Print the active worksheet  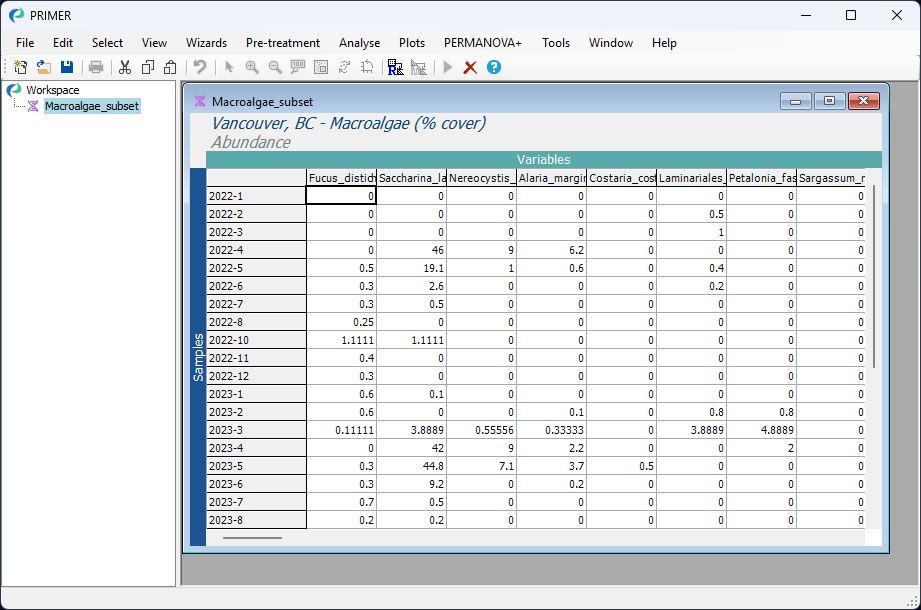(x=96, y=67)
